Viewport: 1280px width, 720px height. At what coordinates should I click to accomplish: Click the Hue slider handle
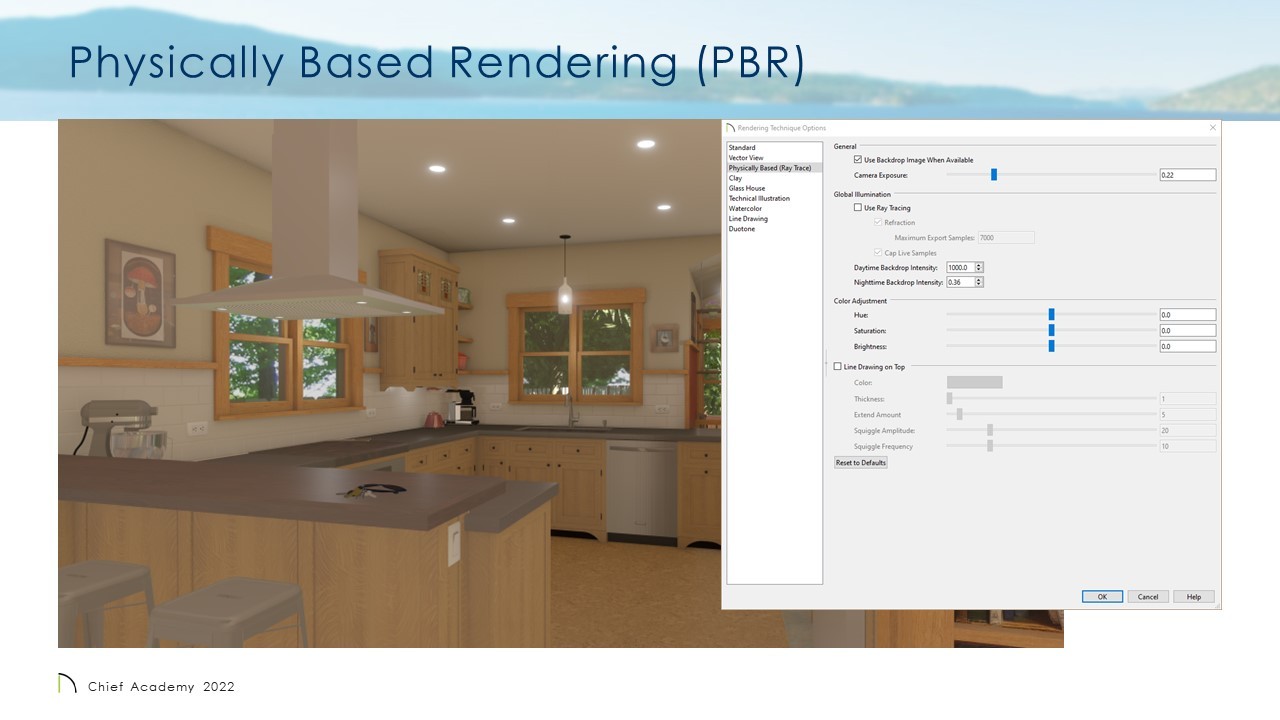click(1051, 315)
